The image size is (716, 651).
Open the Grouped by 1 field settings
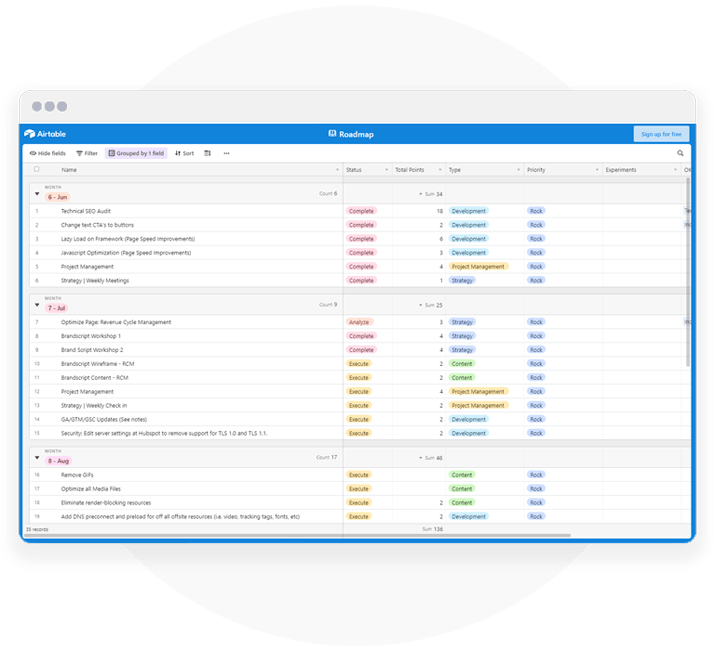138,153
